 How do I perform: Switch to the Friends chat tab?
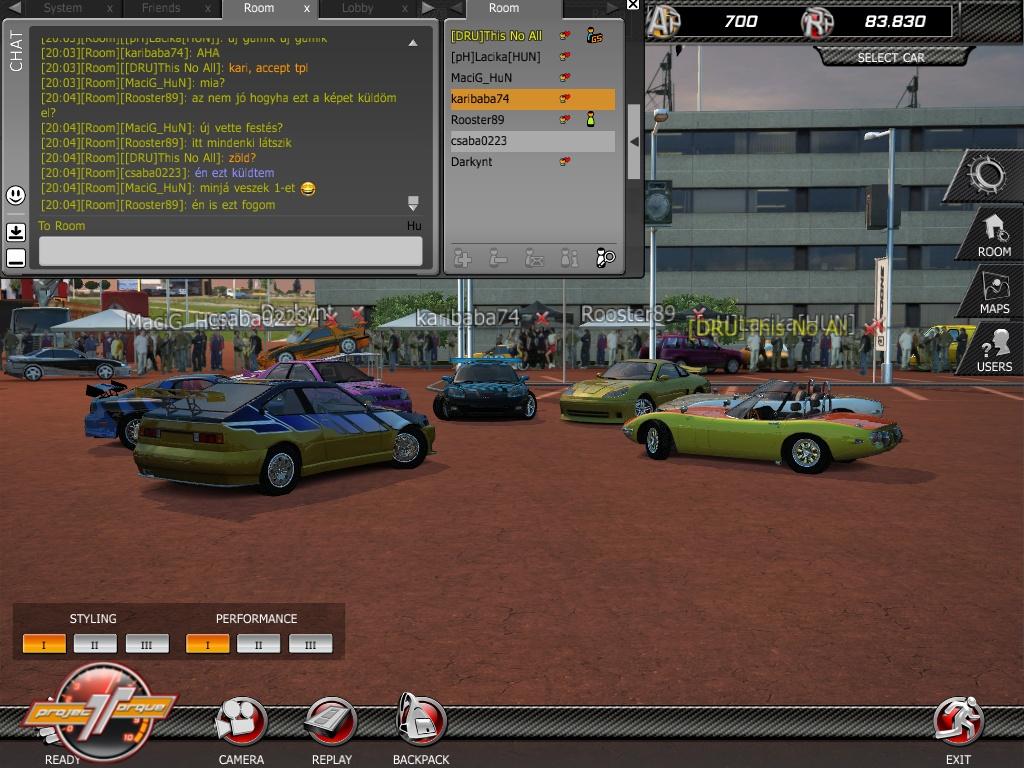pos(161,8)
